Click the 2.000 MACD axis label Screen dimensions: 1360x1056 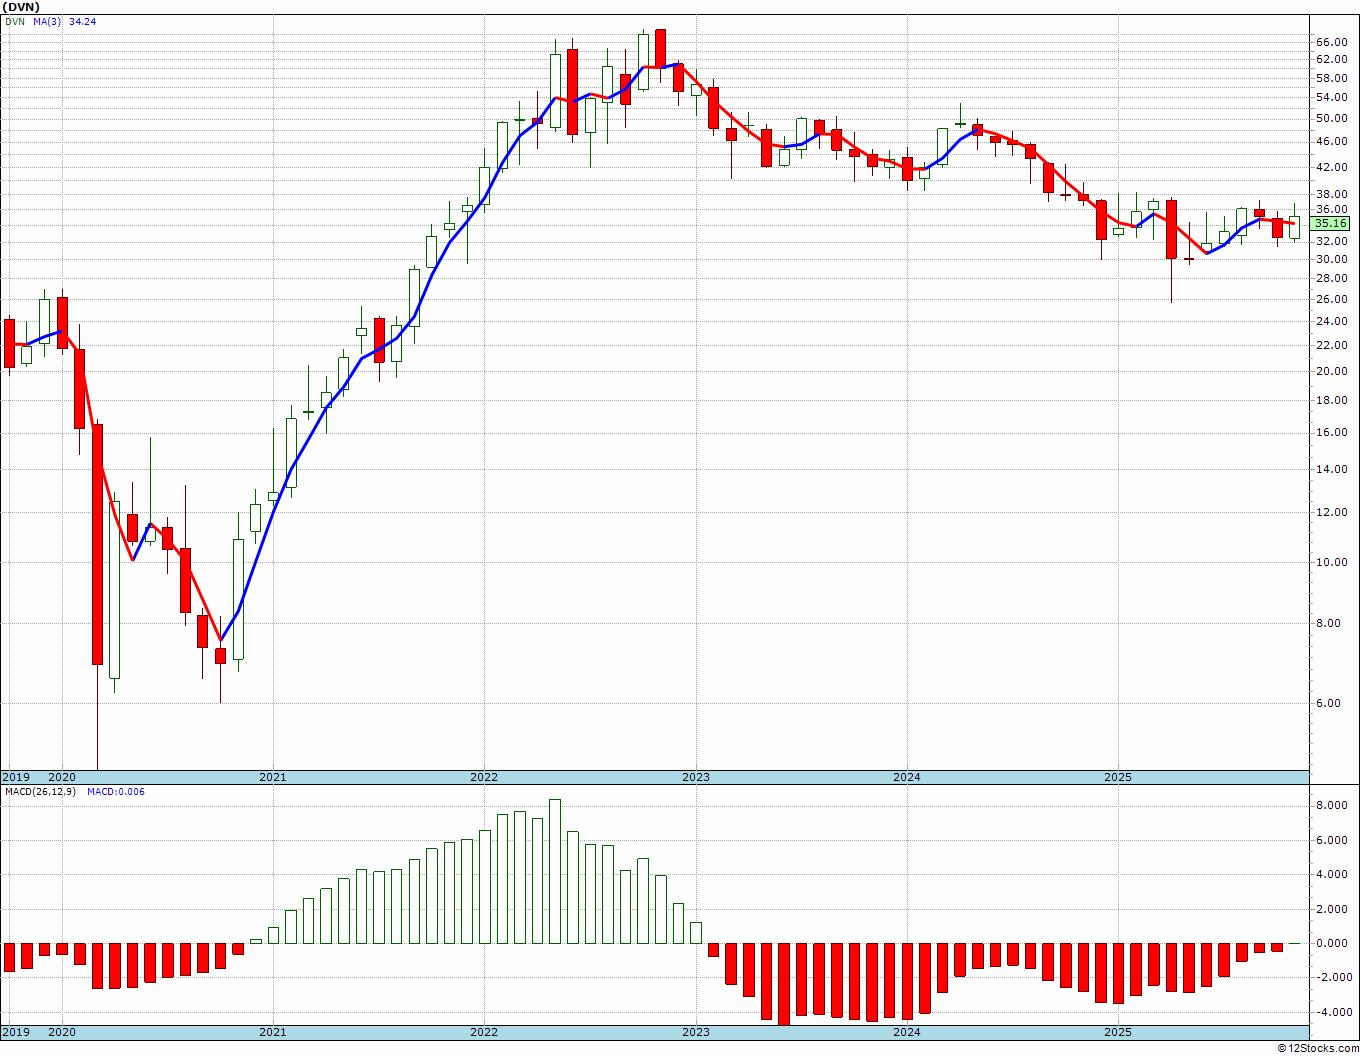1331,909
